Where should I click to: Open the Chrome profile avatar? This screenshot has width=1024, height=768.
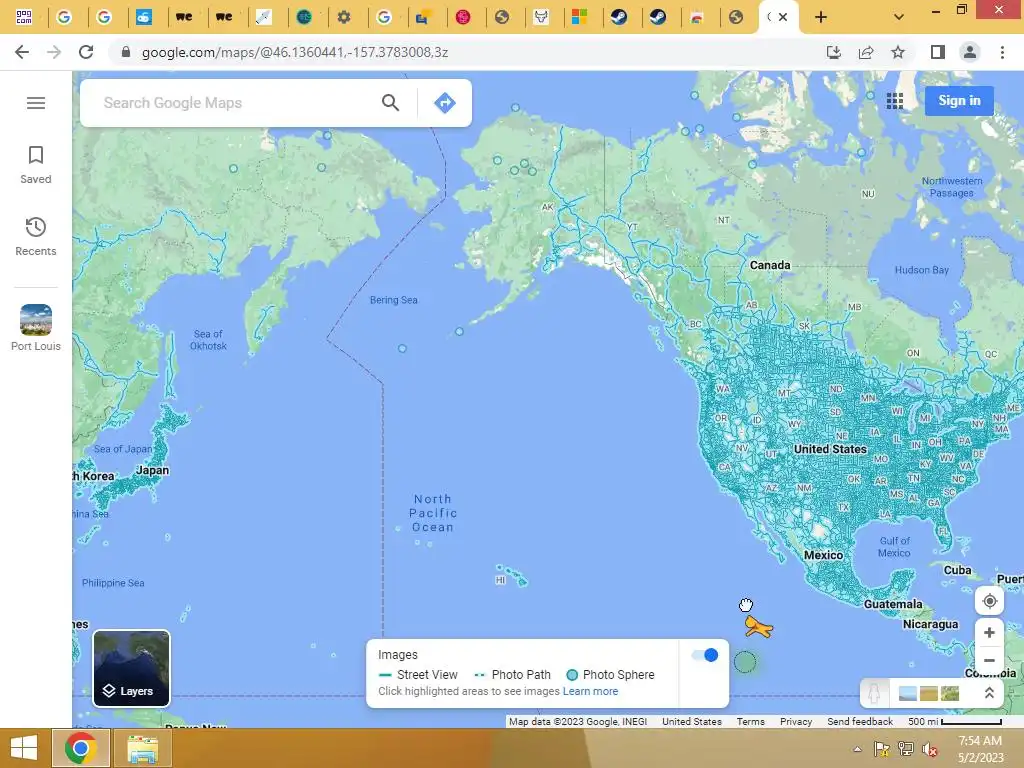coord(970,52)
